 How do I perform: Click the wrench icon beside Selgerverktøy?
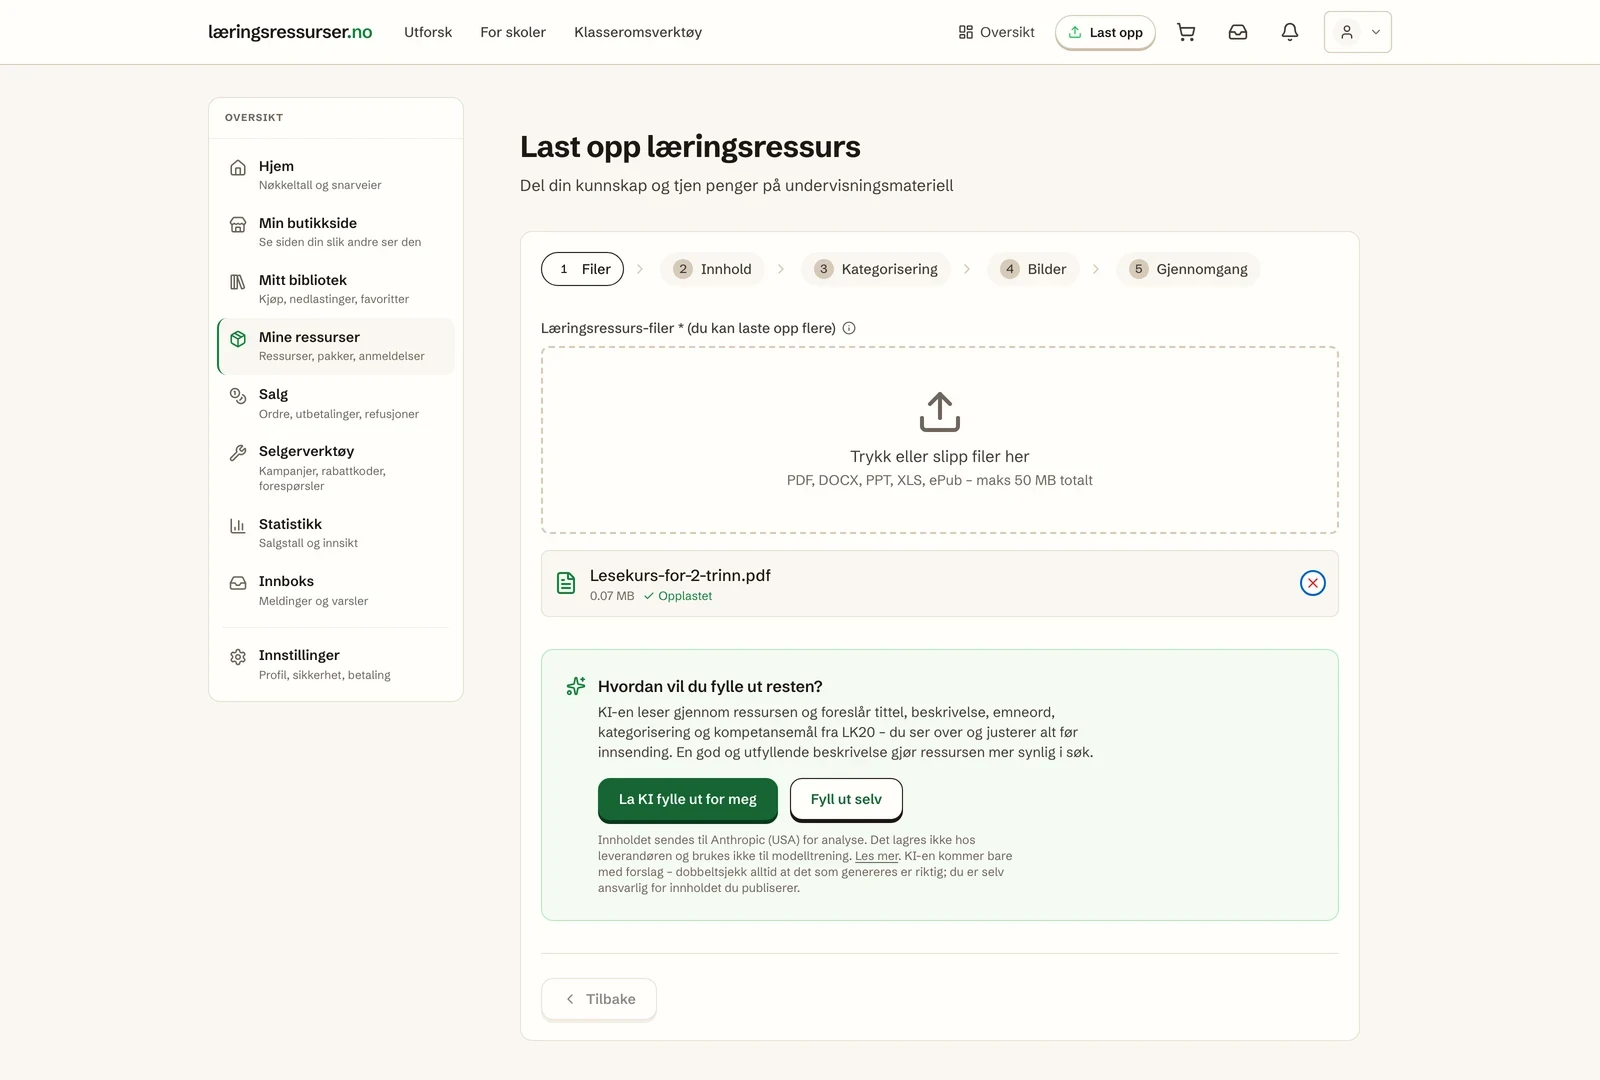coord(238,453)
